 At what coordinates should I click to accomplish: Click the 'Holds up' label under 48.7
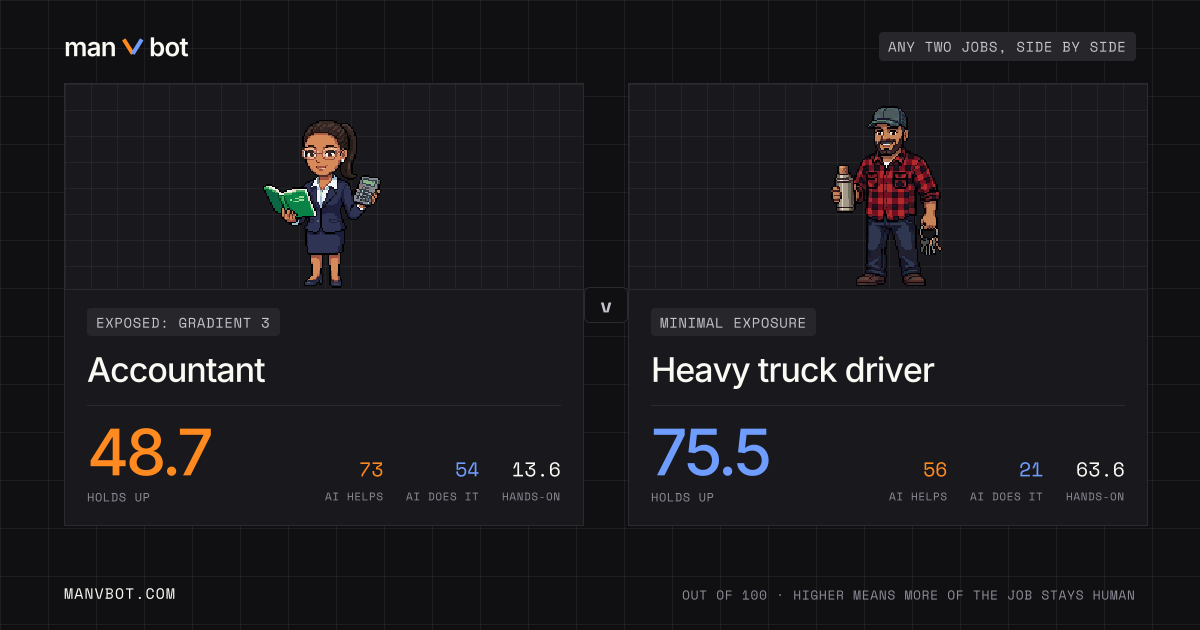point(118,497)
